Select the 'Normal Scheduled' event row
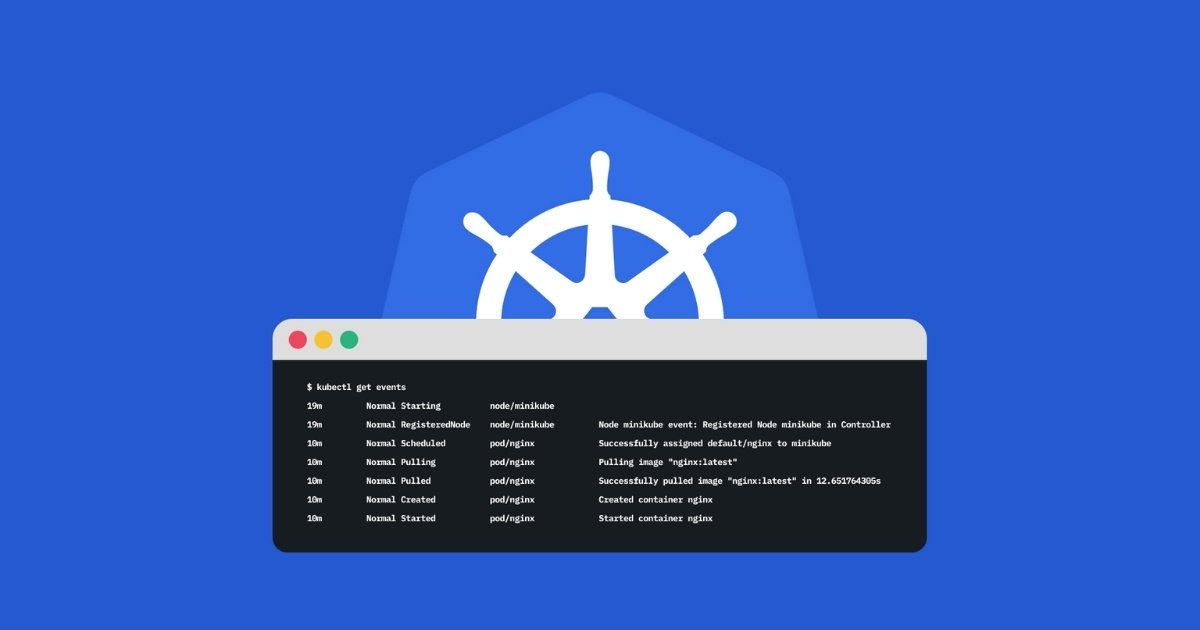 pos(405,443)
